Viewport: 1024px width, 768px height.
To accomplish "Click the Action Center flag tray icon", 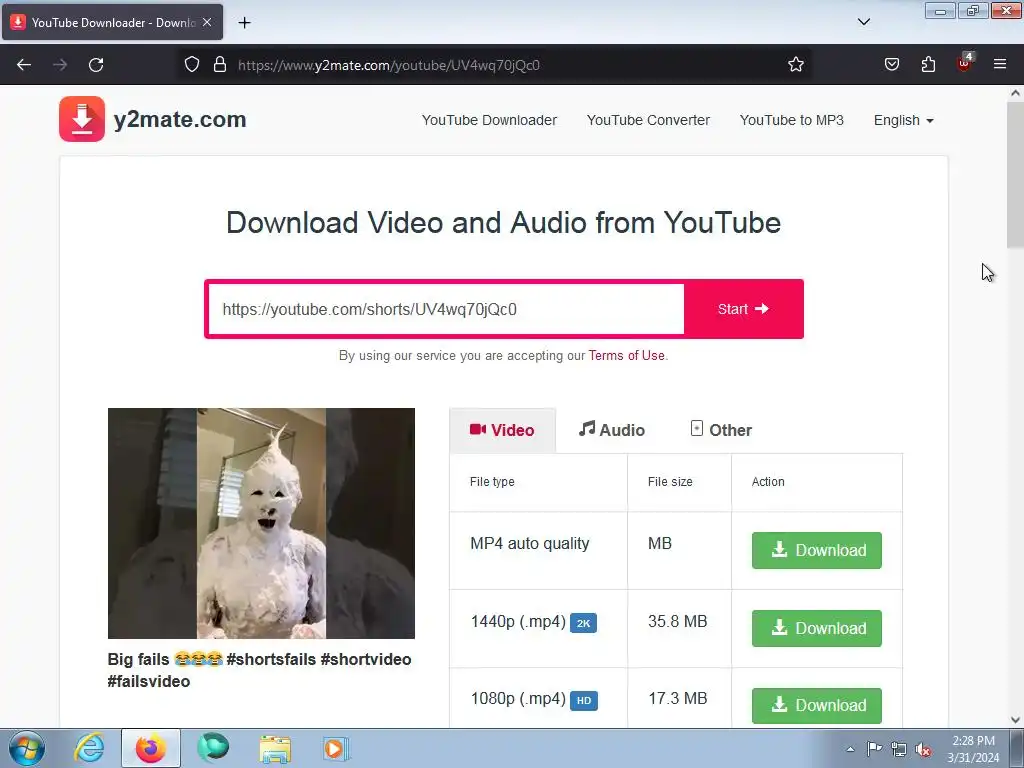I will pyautogui.click(x=874, y=749).
